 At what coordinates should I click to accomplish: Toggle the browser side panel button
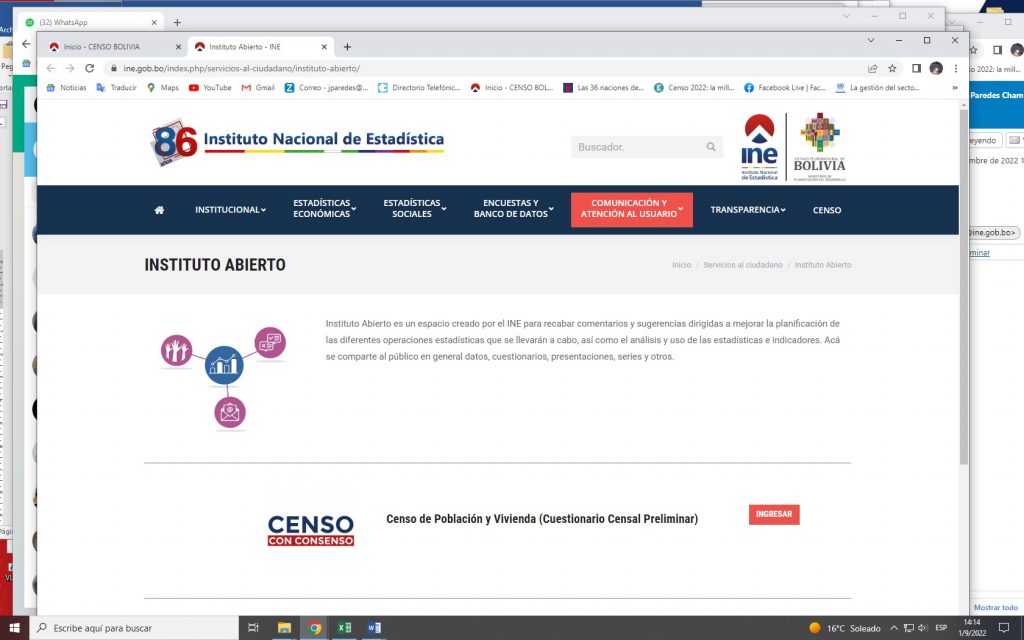(916, 68)
